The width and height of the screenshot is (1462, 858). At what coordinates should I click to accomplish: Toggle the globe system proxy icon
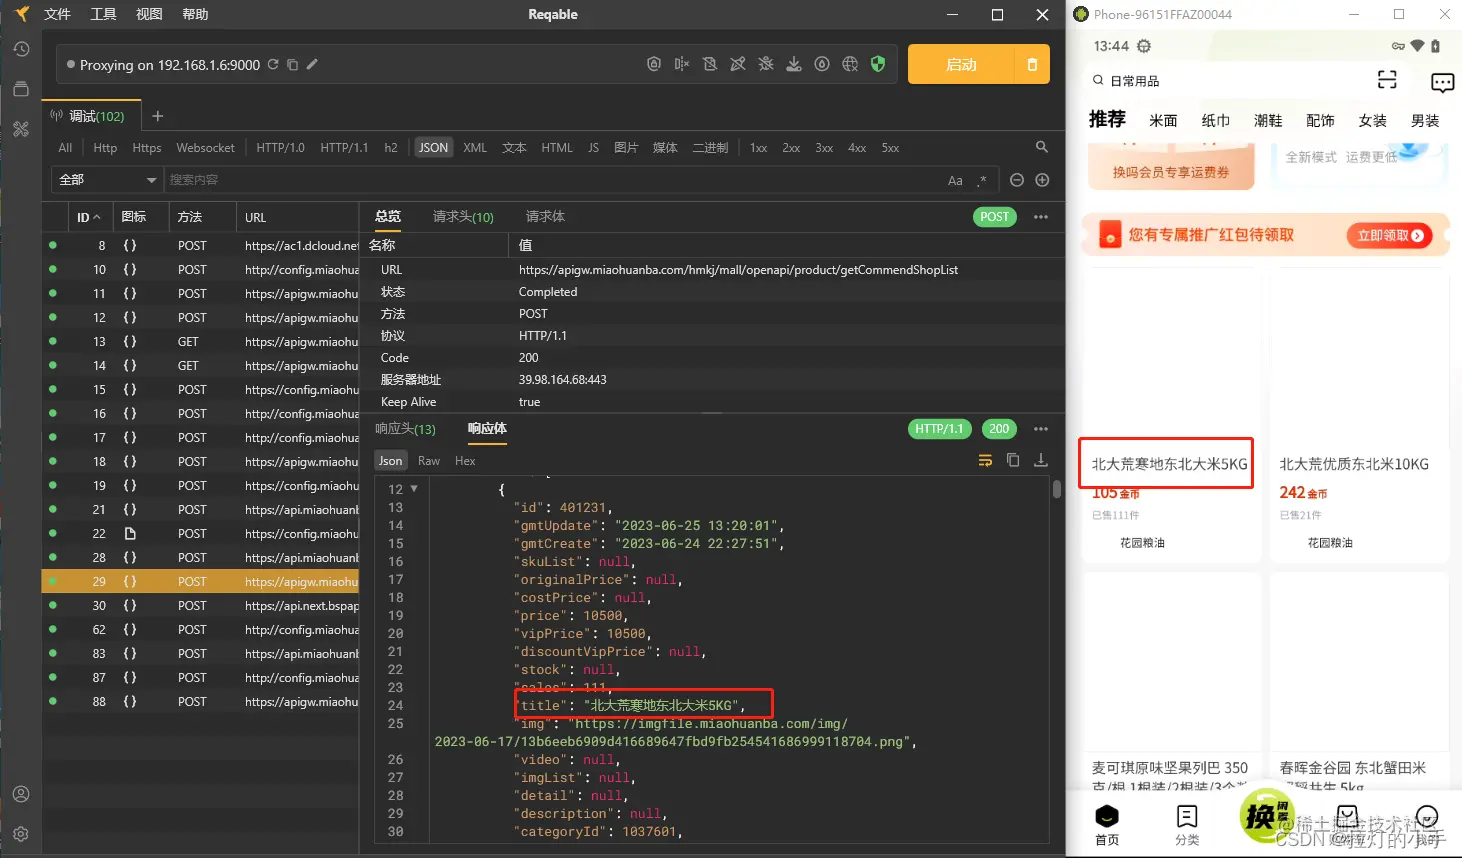(850, 64)
